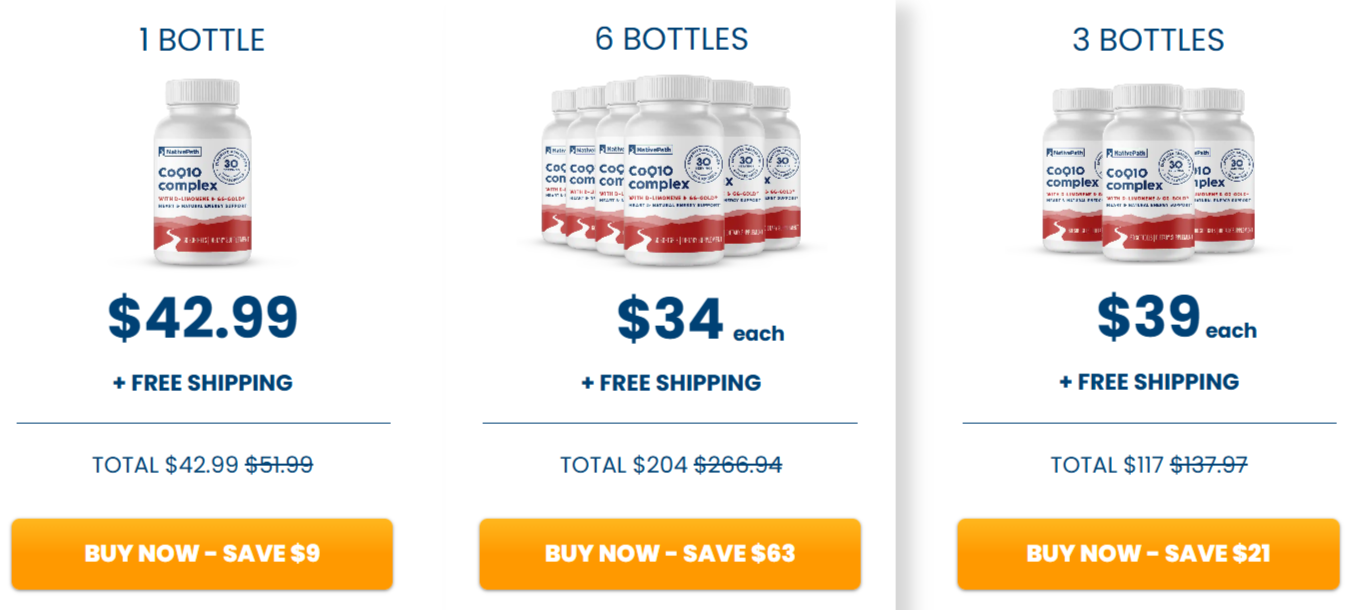
Task: Select the 3 BOTTLES heading
Action: 1148,40
